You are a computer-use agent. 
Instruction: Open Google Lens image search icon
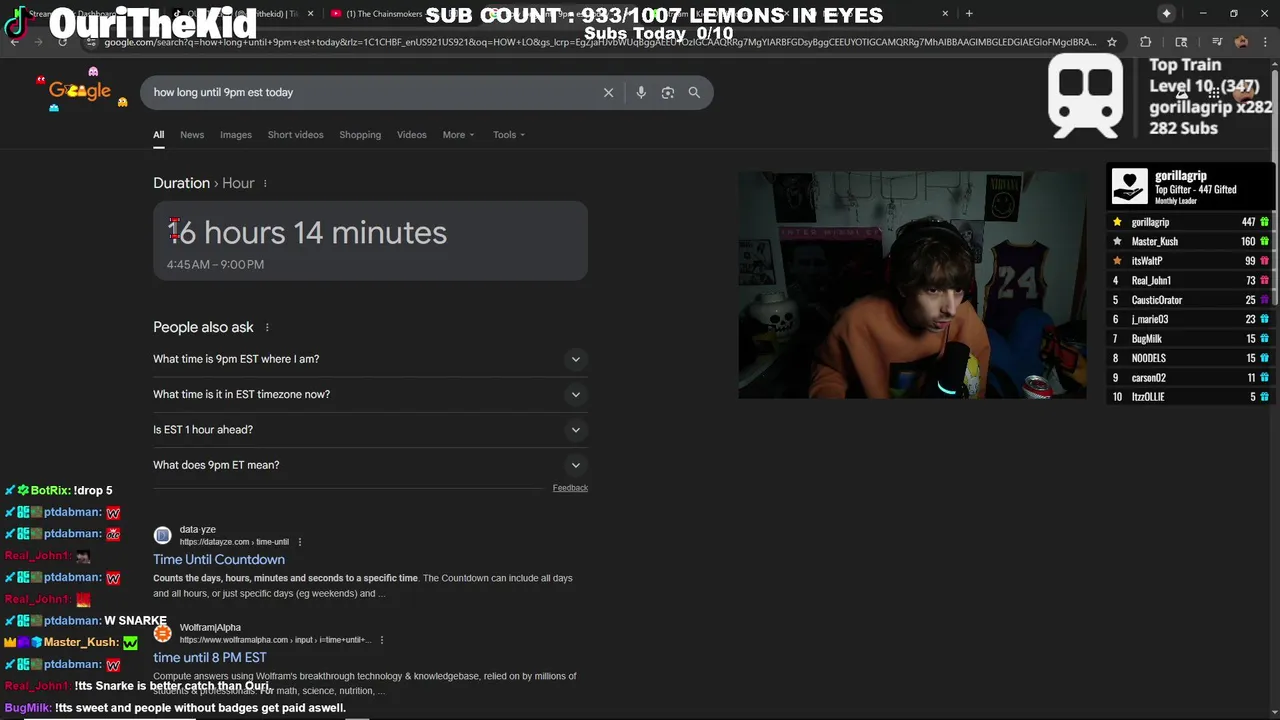668,92
